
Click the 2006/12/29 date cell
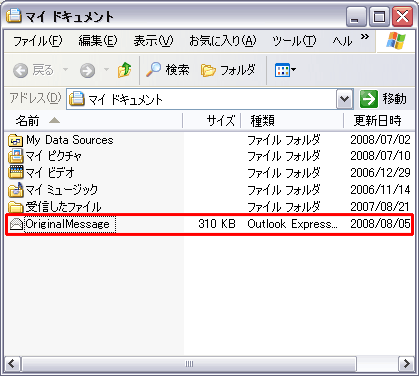[380, 173]
